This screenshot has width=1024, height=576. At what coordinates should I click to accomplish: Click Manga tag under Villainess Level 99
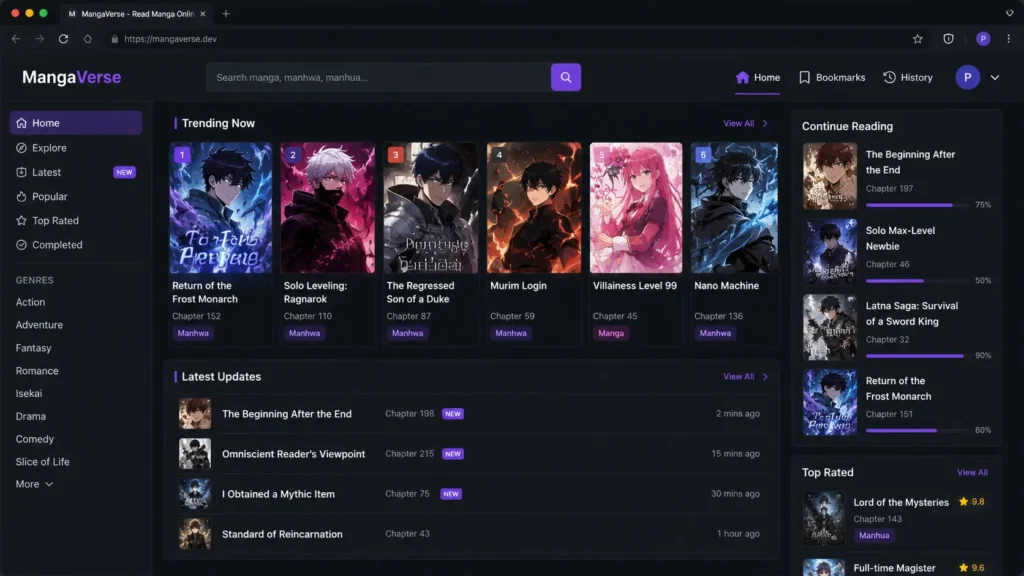(611, 333)
